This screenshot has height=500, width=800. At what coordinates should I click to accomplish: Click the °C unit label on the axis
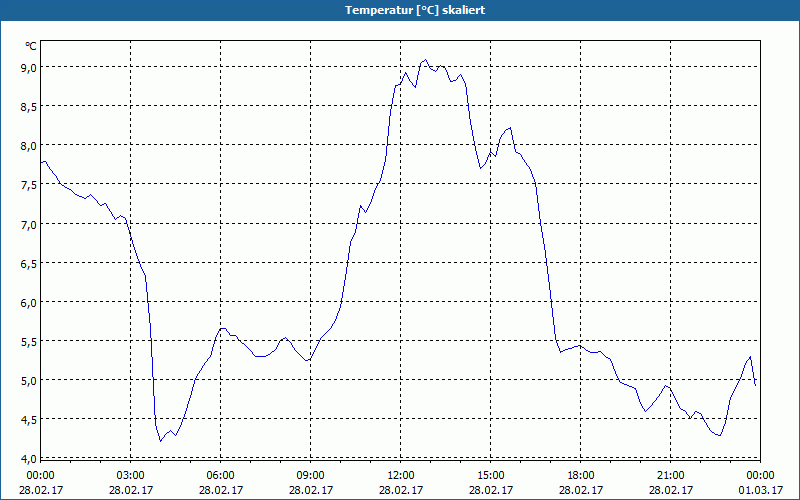(x=31, y=46)
